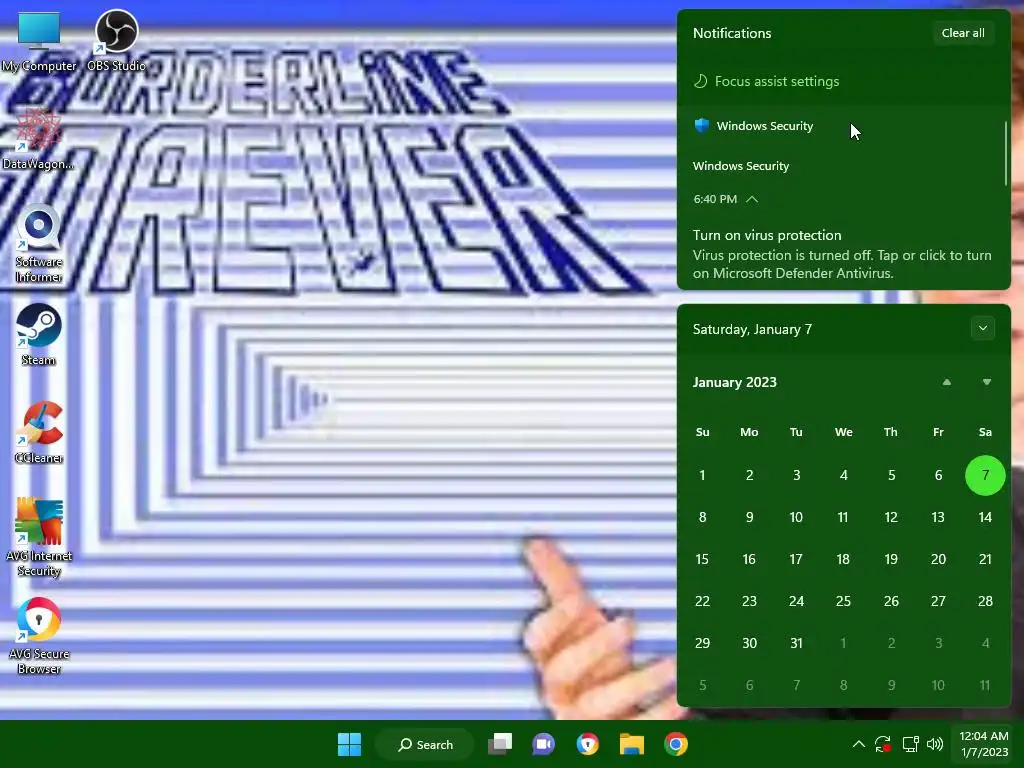The image size is (1024, 768).
Task: Click the notifications panel scrollbar
Action: click(x=1006, y=153)
